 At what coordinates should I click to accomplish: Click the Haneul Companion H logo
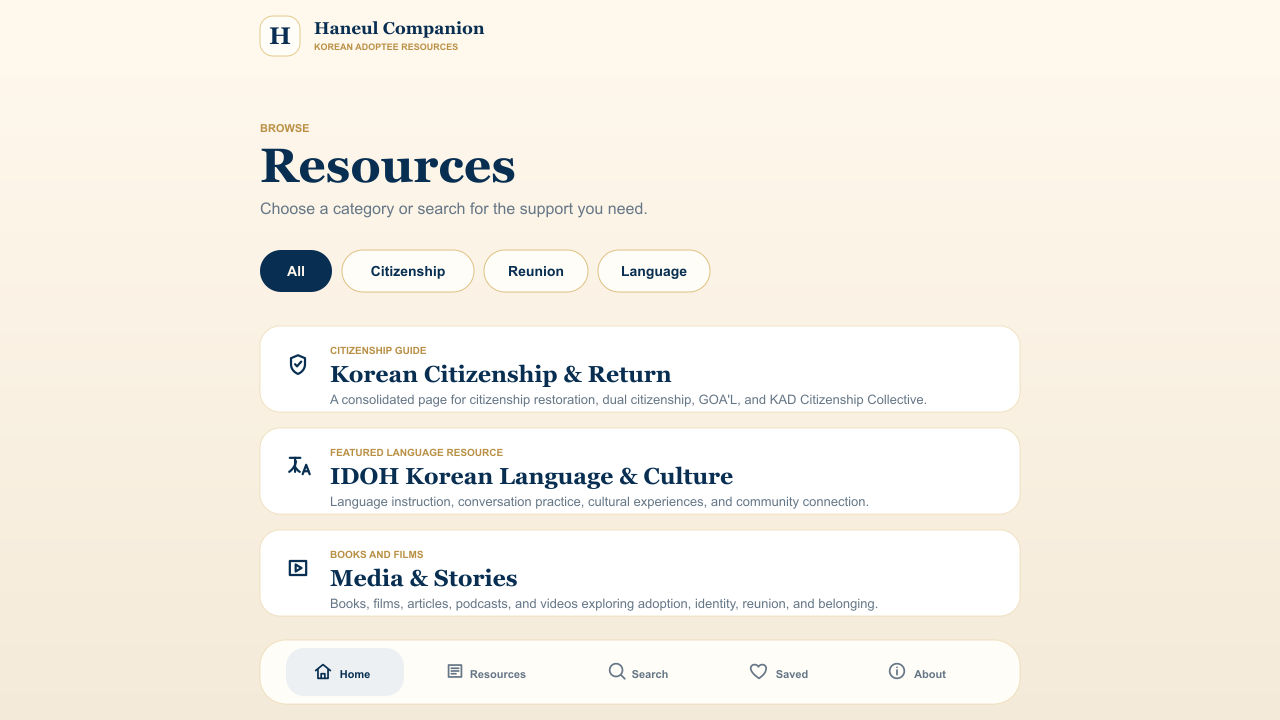[x=280, y=36]
